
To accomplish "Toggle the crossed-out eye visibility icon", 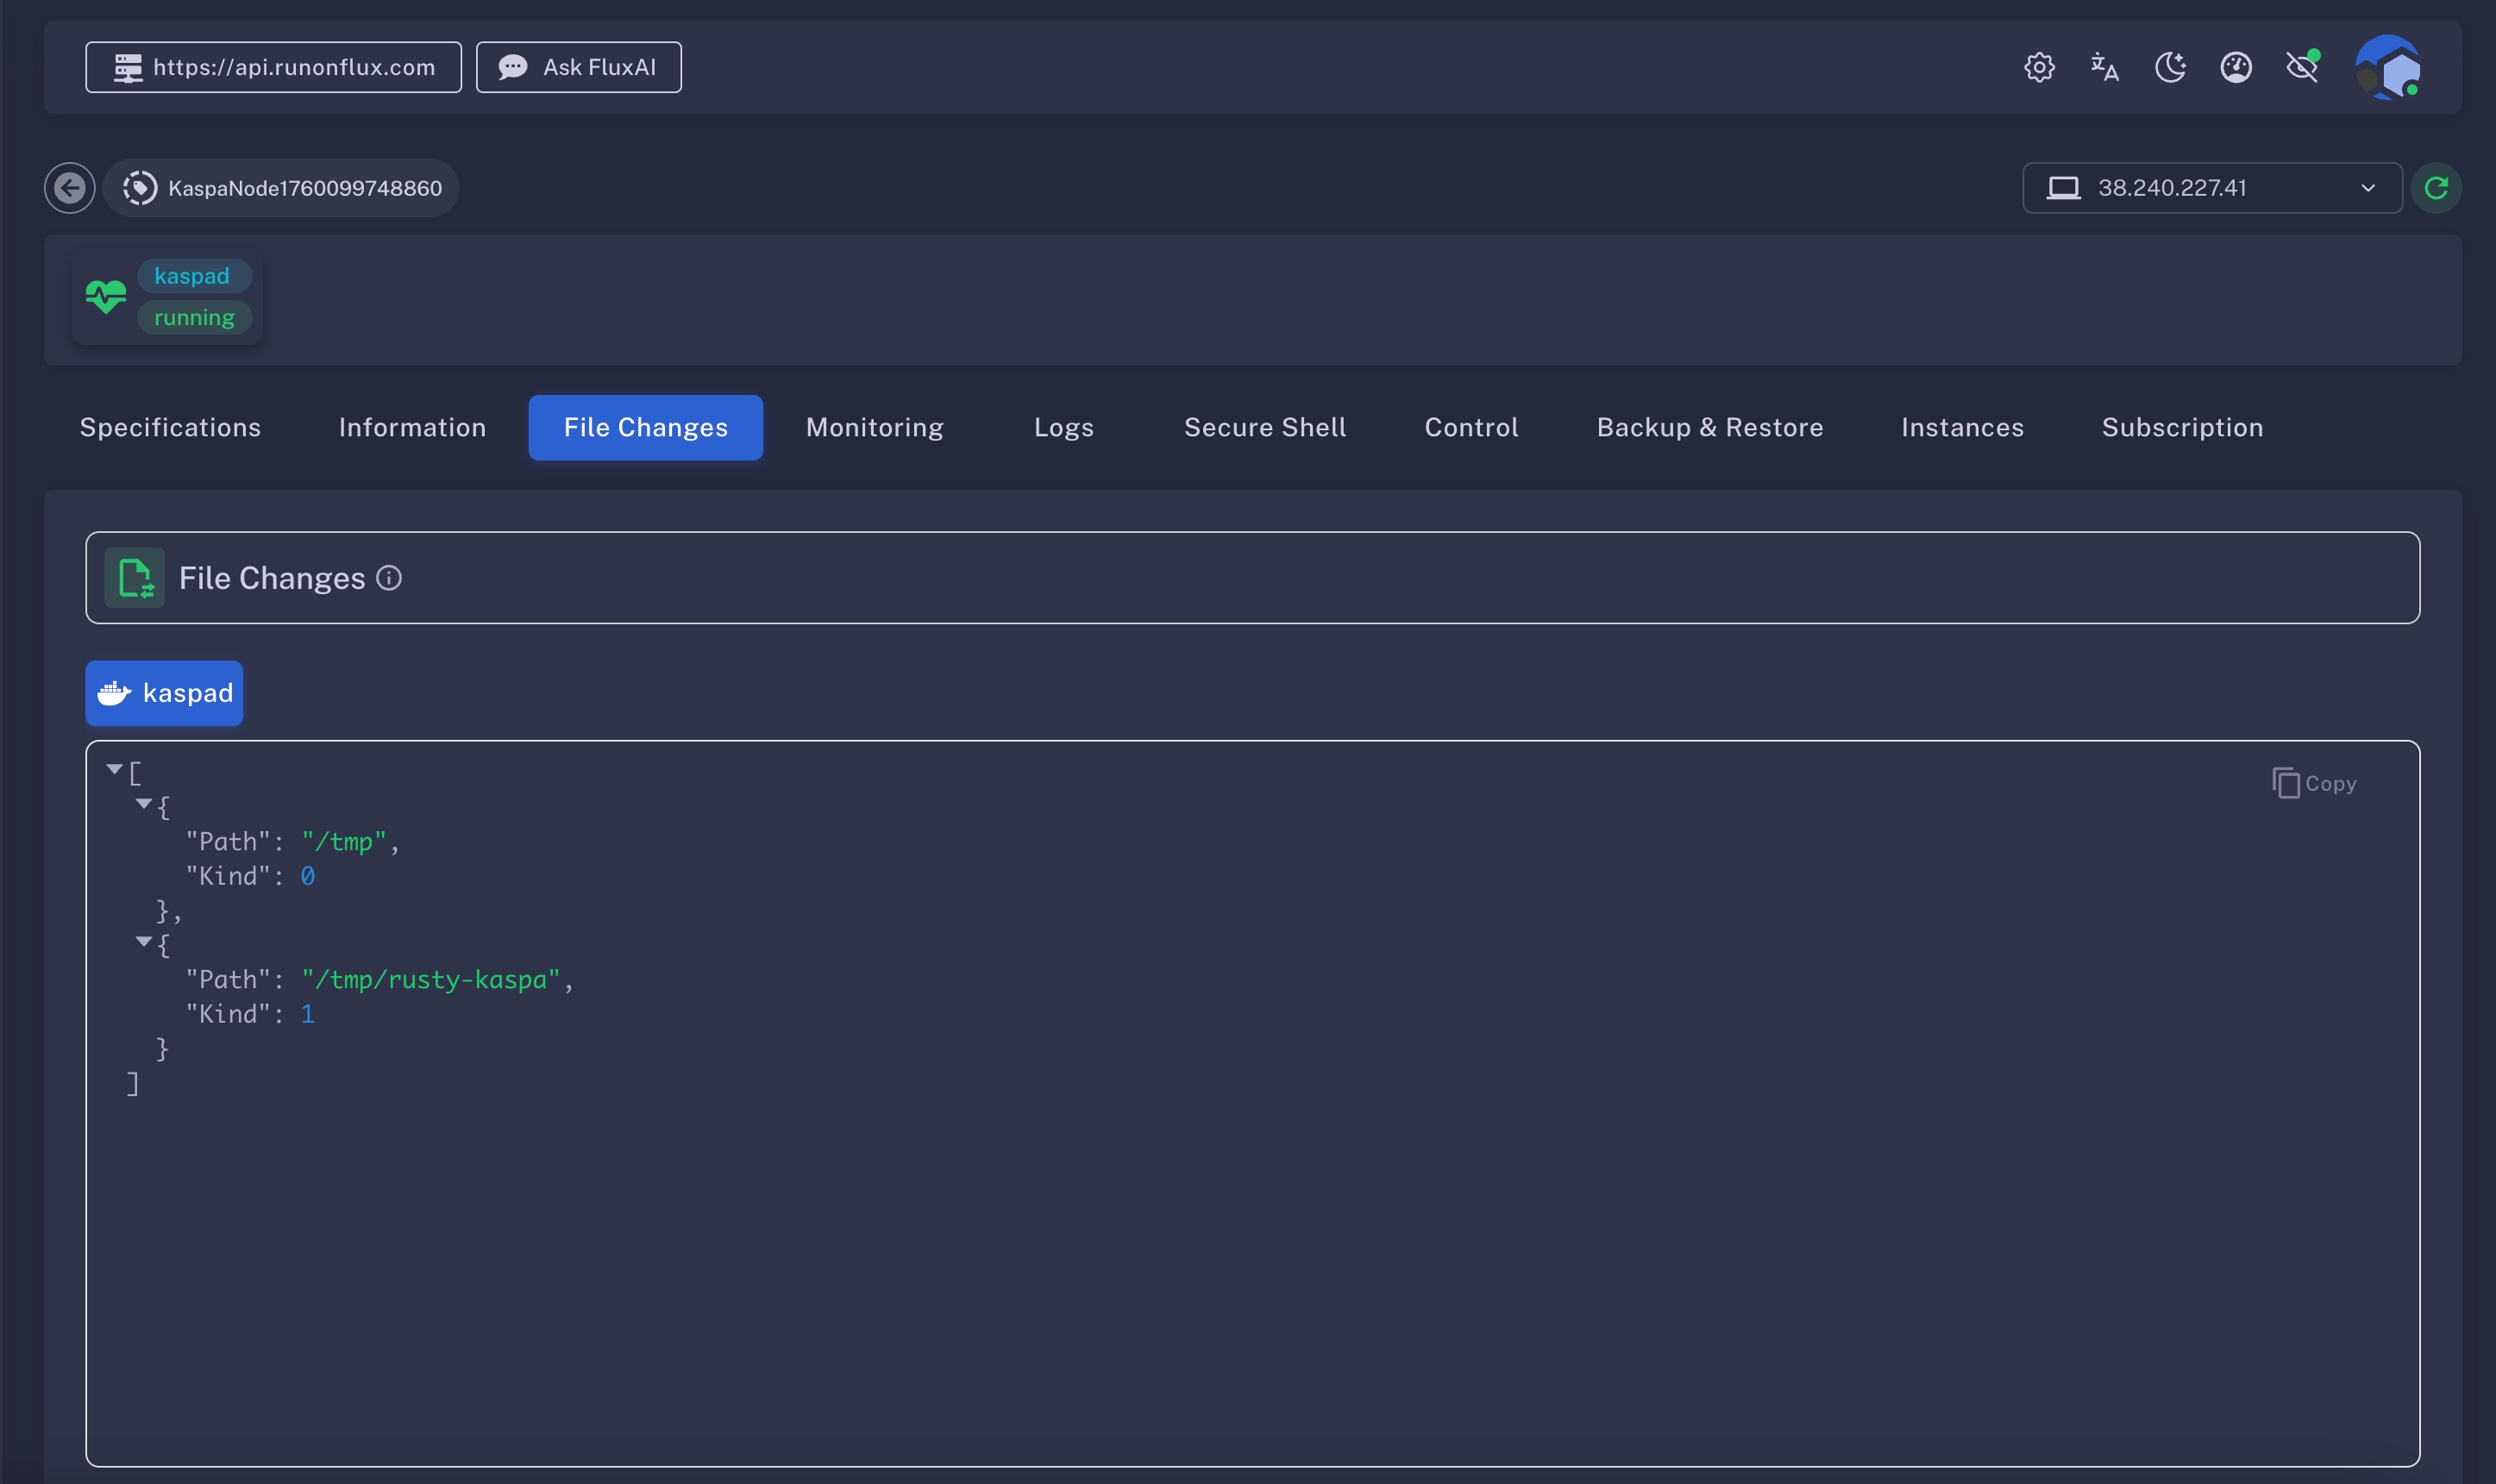I will 2302,67.
